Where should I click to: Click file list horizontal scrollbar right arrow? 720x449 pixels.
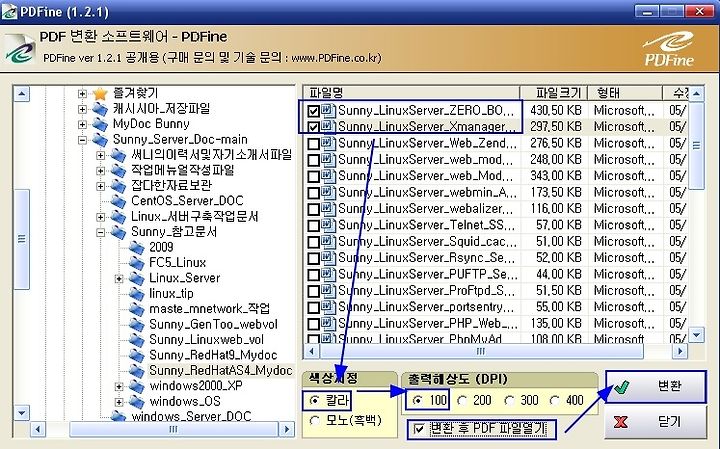pyautogui.click(x=680, y=351)
